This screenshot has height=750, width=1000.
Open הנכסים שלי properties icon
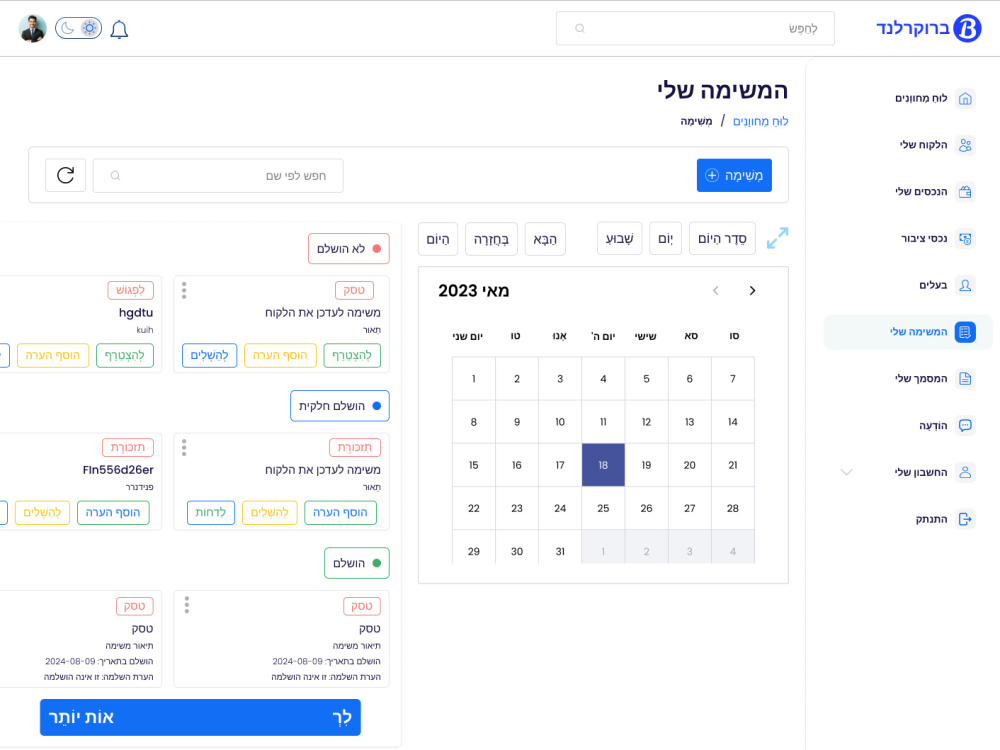click(x=965, y=191)
